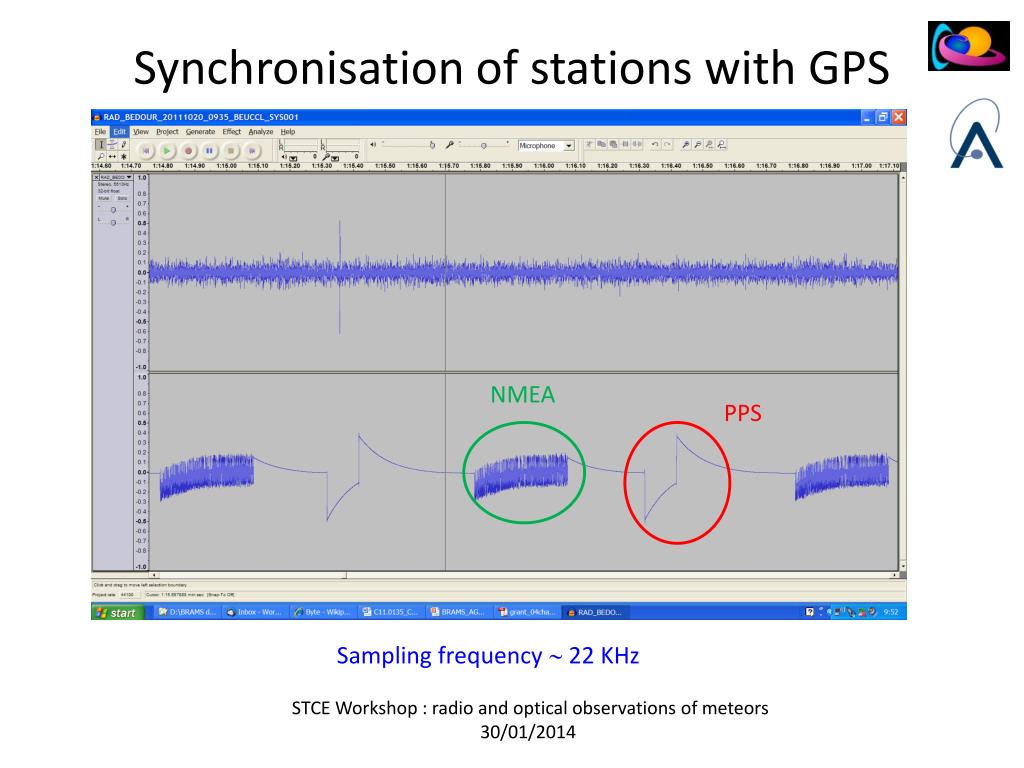Undo the last edit
Image resolution: width=1024 pixels, height=768 pixels.
[x=655, y=144]
